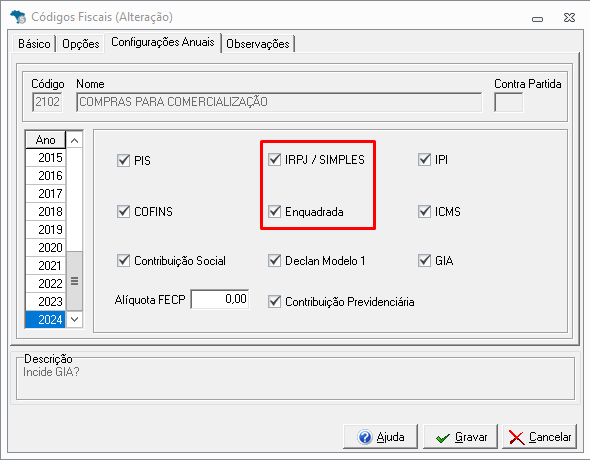The width and height of the screenshot is (590, 460).
Task: Click the year list scrollbar thumb
Action: coord(75,281)
